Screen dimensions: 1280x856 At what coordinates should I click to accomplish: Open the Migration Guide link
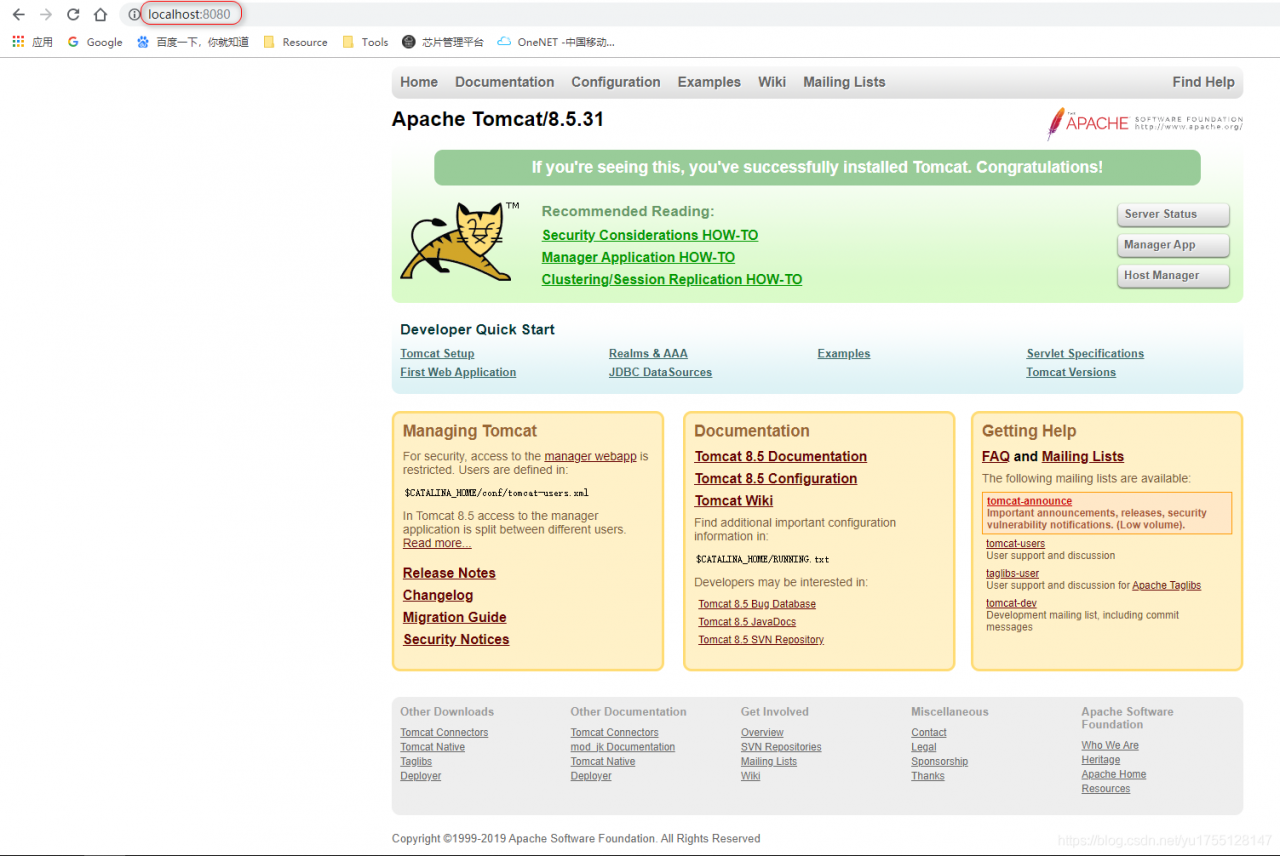click(454, 617)
